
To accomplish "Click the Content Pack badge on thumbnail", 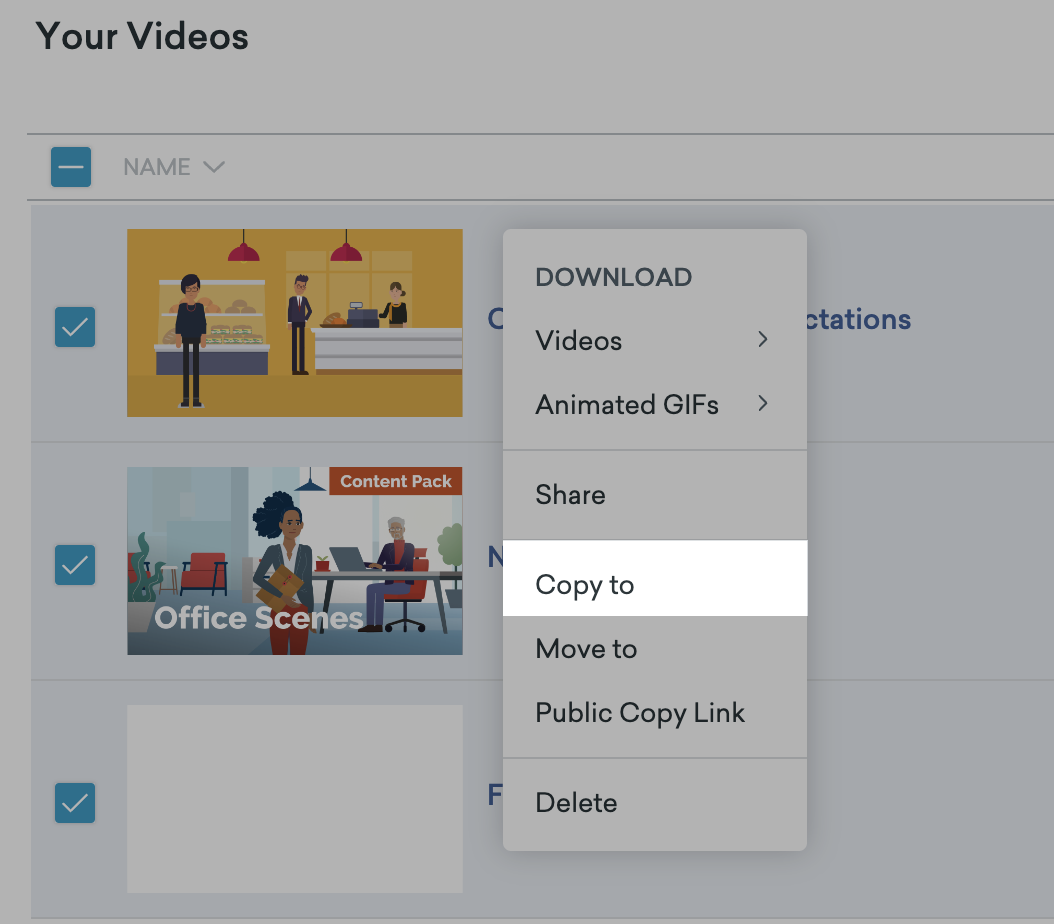I will pyautogui.click(x=395, y=481).
